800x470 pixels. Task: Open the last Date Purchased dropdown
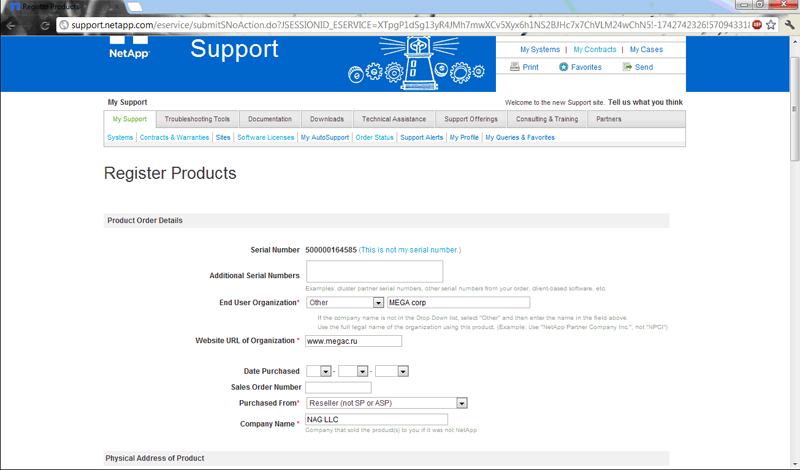(x=403, y=371)
